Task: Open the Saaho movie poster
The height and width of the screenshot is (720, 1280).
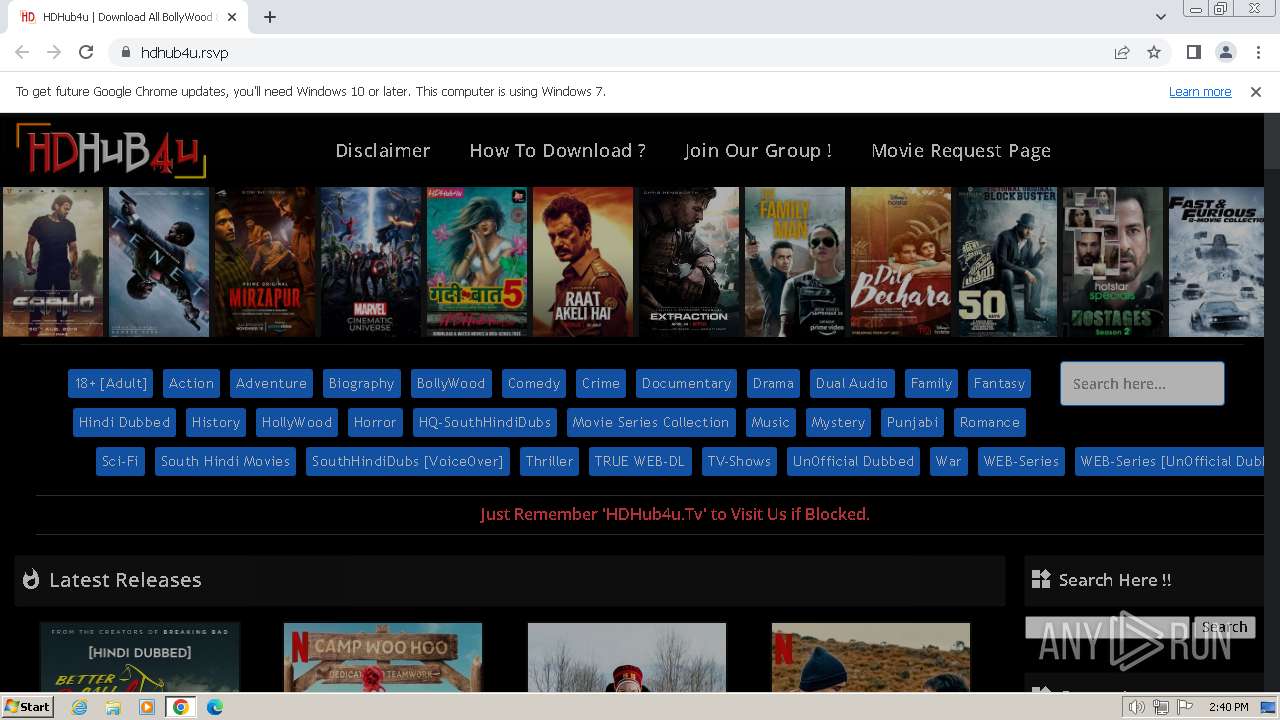Action: pos(53,262)
